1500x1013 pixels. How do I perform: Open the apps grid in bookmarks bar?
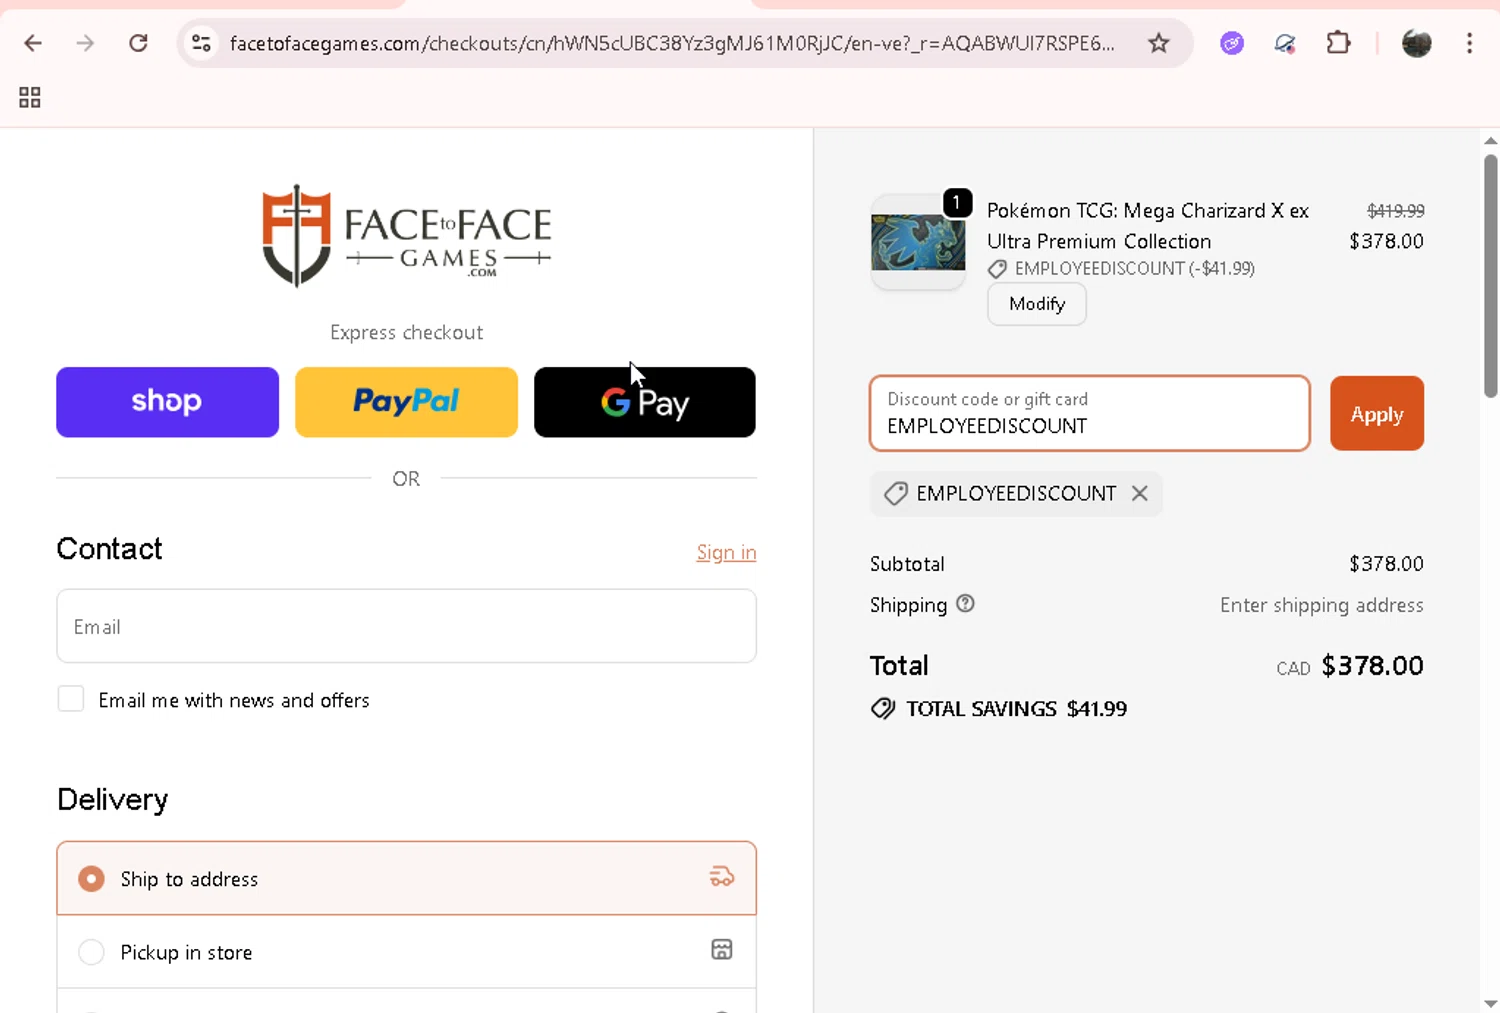pyautogui.click(x=30, y=97)
